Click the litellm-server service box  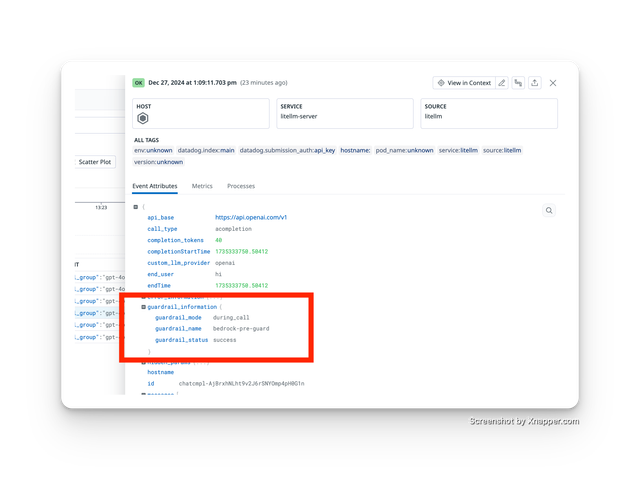(x=342, y=113)
